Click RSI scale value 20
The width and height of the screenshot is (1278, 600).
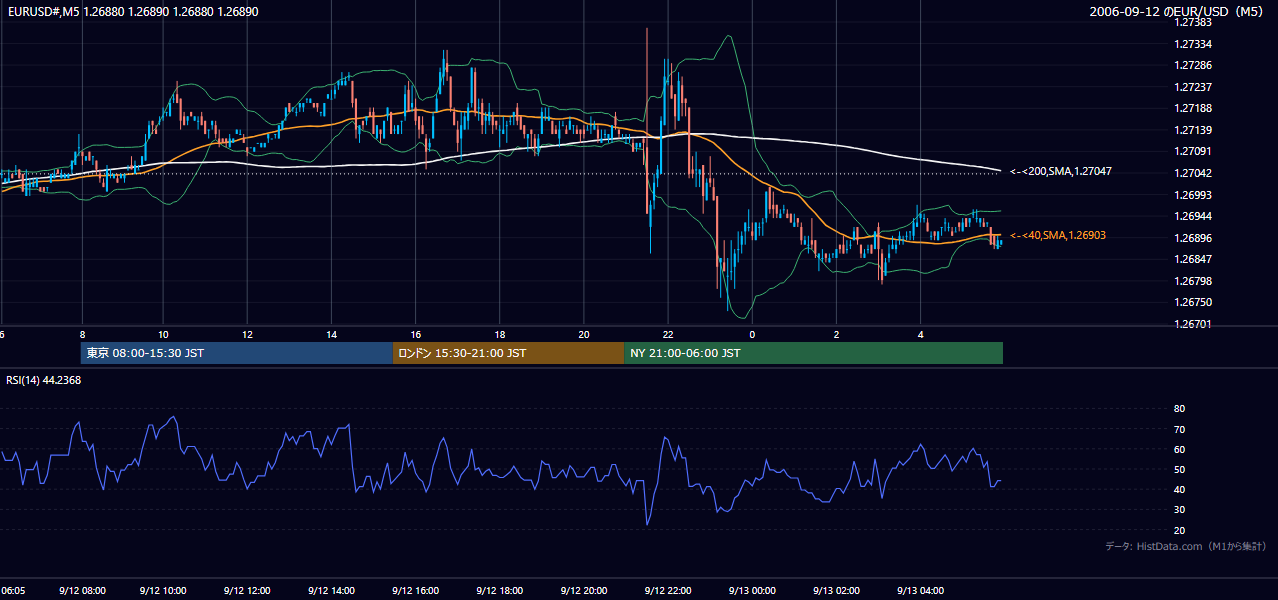[1179, 530]
